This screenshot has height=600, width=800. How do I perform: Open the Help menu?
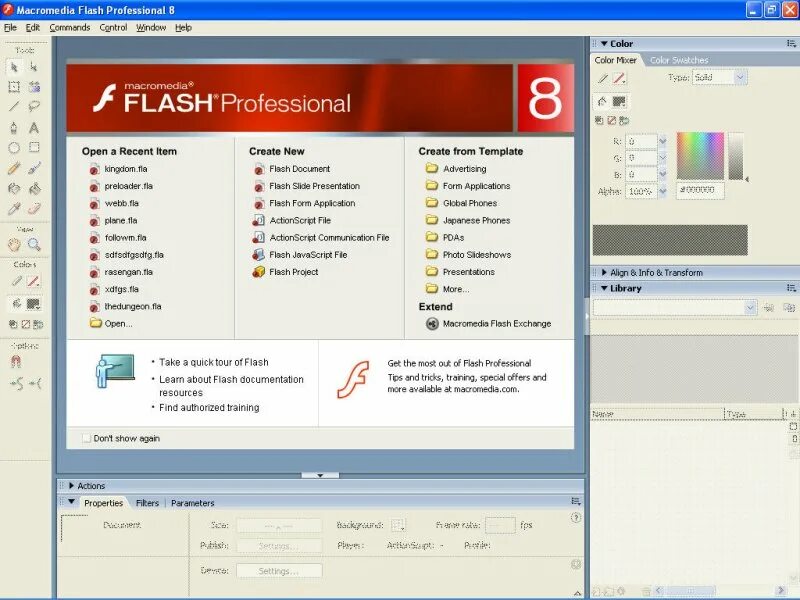pyautogui.click(x=183, y=28)
